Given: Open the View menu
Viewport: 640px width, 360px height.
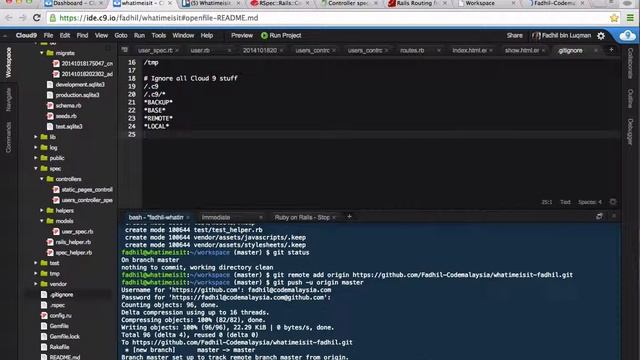Looking at the screenshot, I should coord(101,36).
